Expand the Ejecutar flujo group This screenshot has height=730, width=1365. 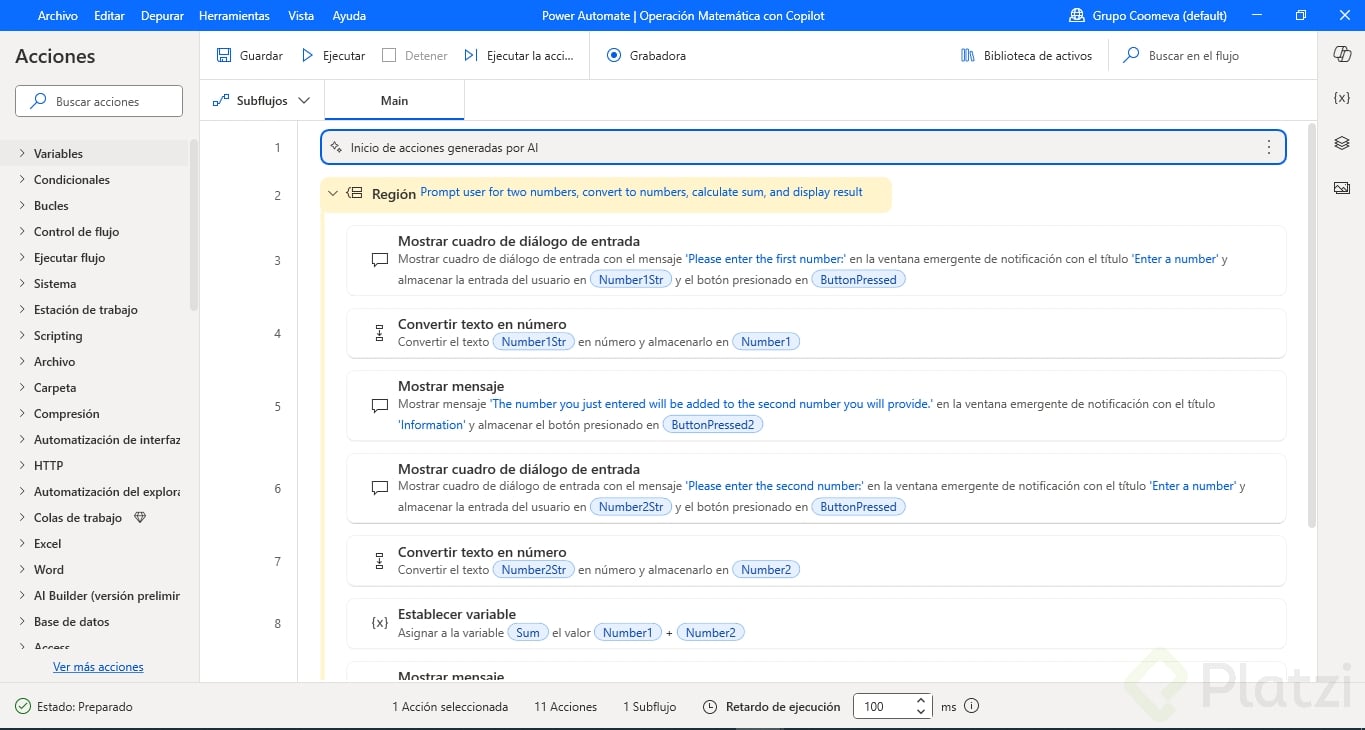(x=22, y=257)
